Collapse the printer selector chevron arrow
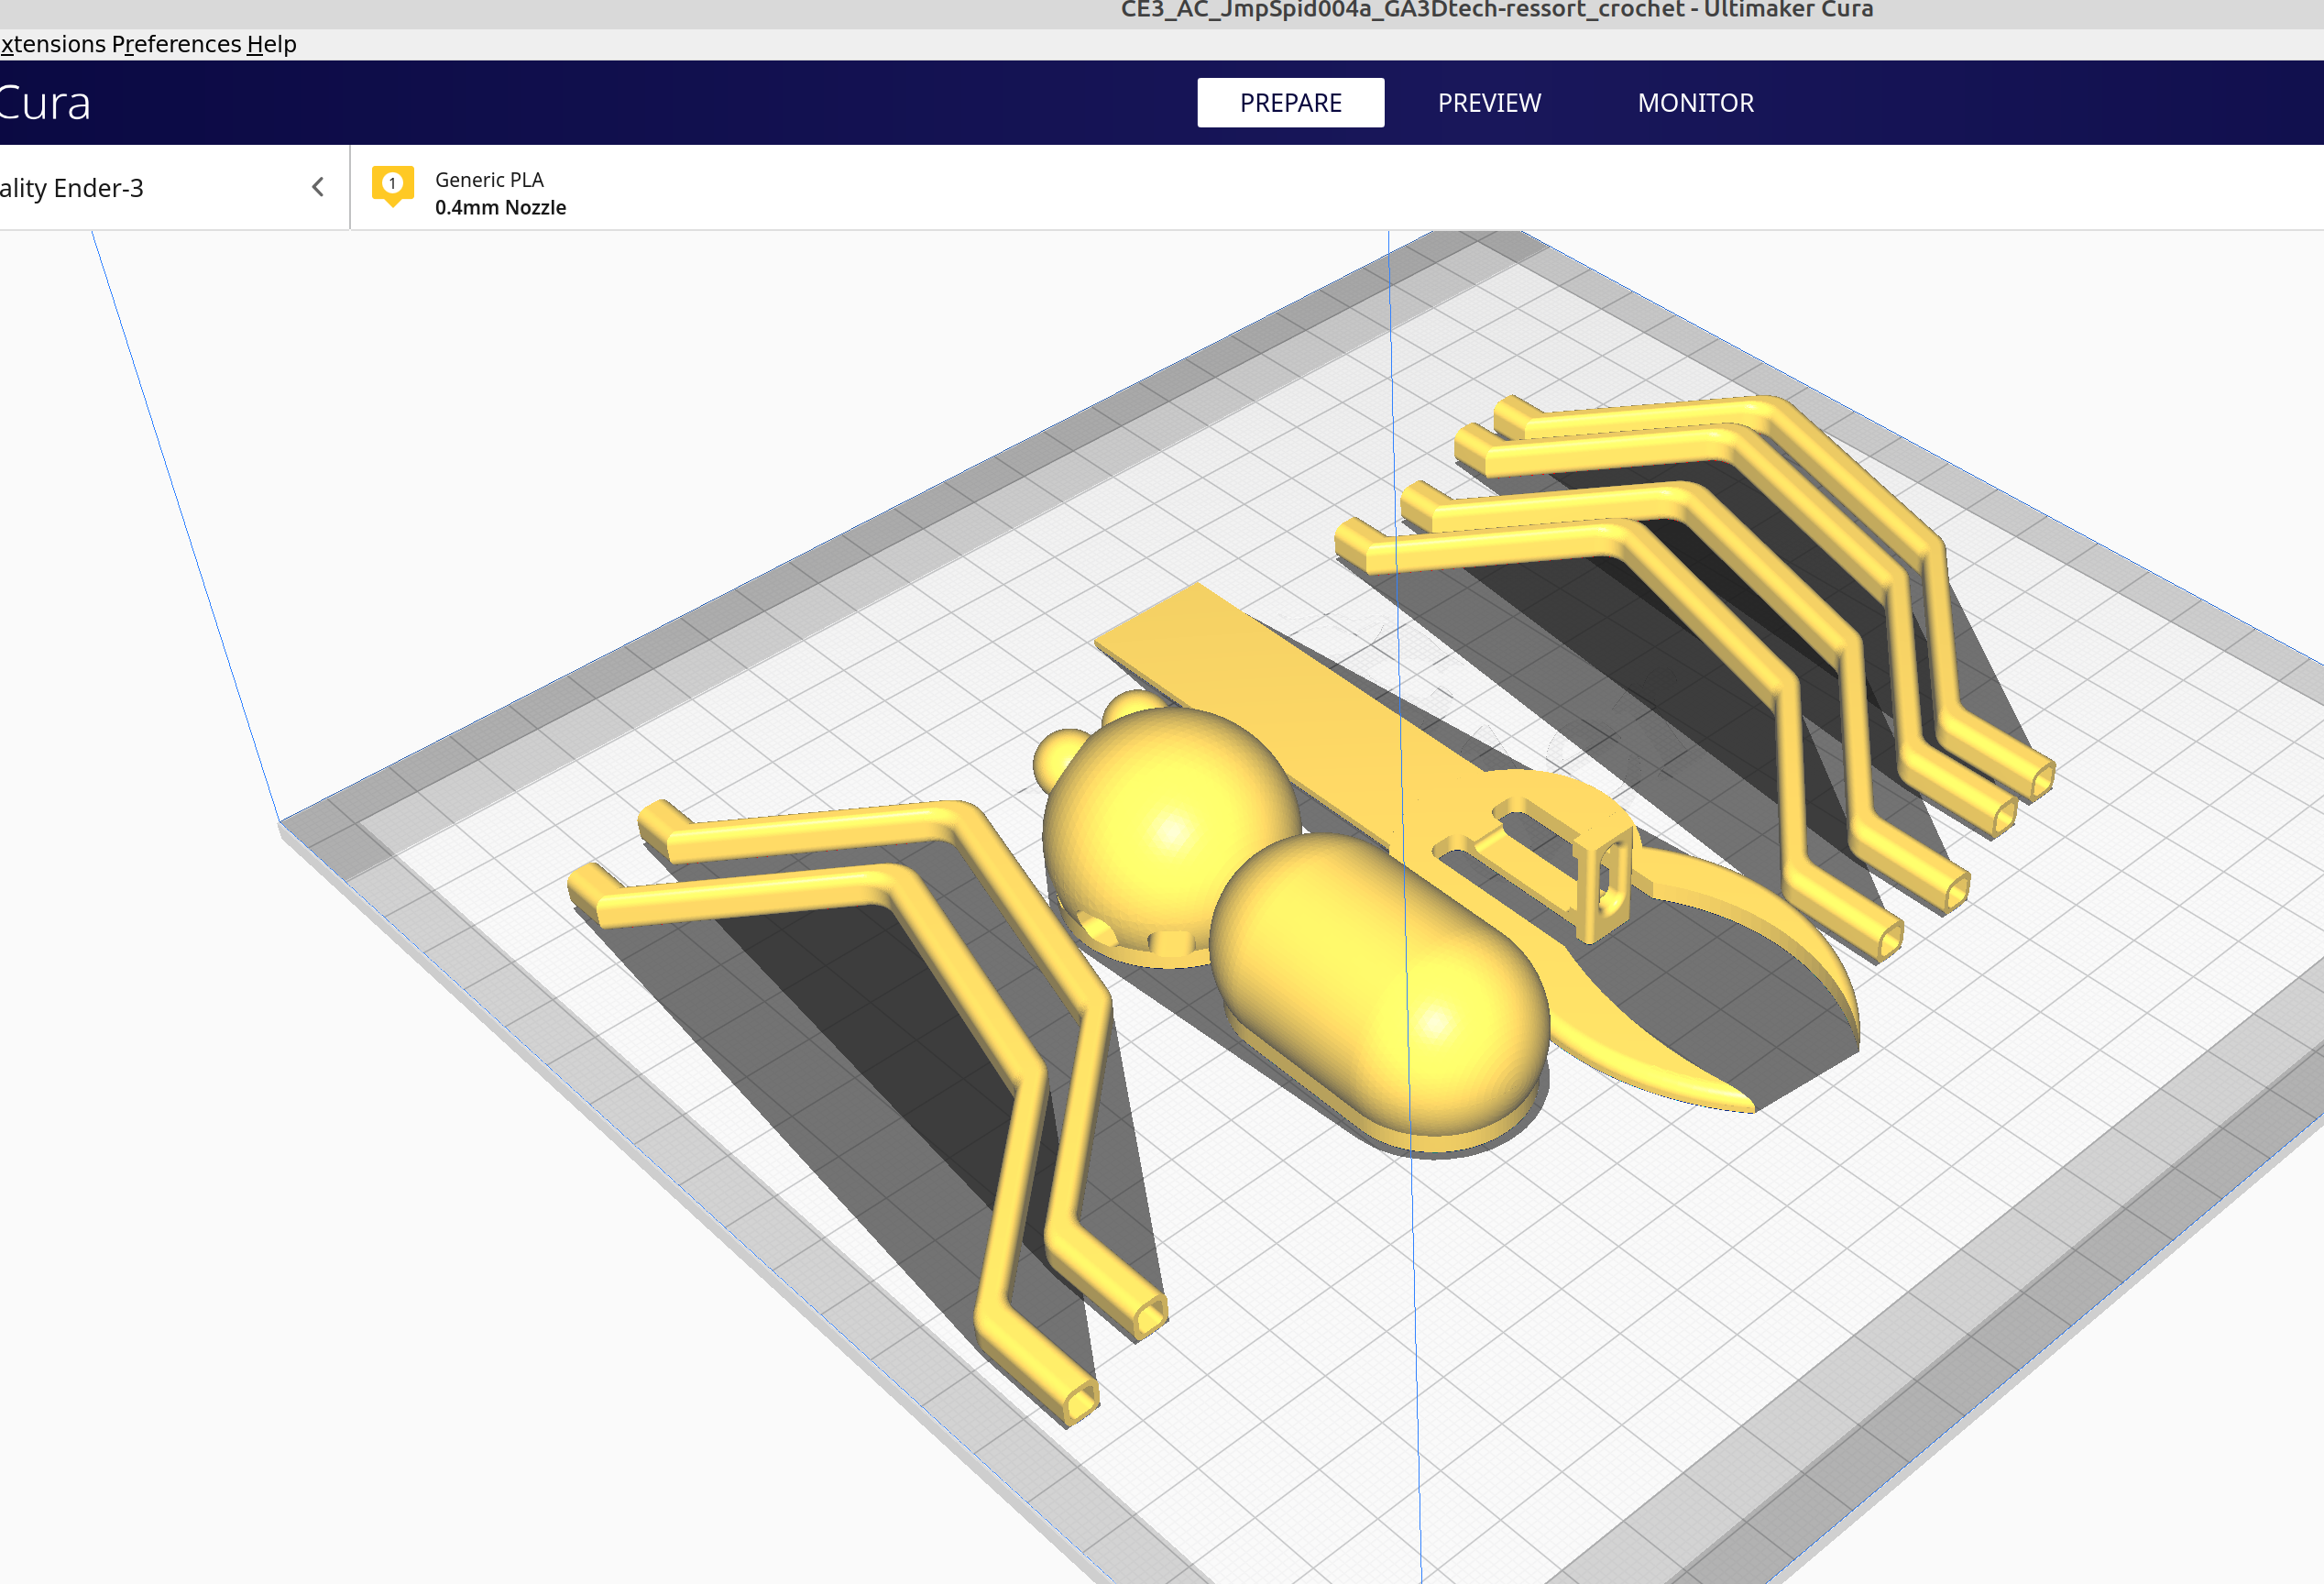Viewport: 2324px width, 1584px height. (318, 187)
